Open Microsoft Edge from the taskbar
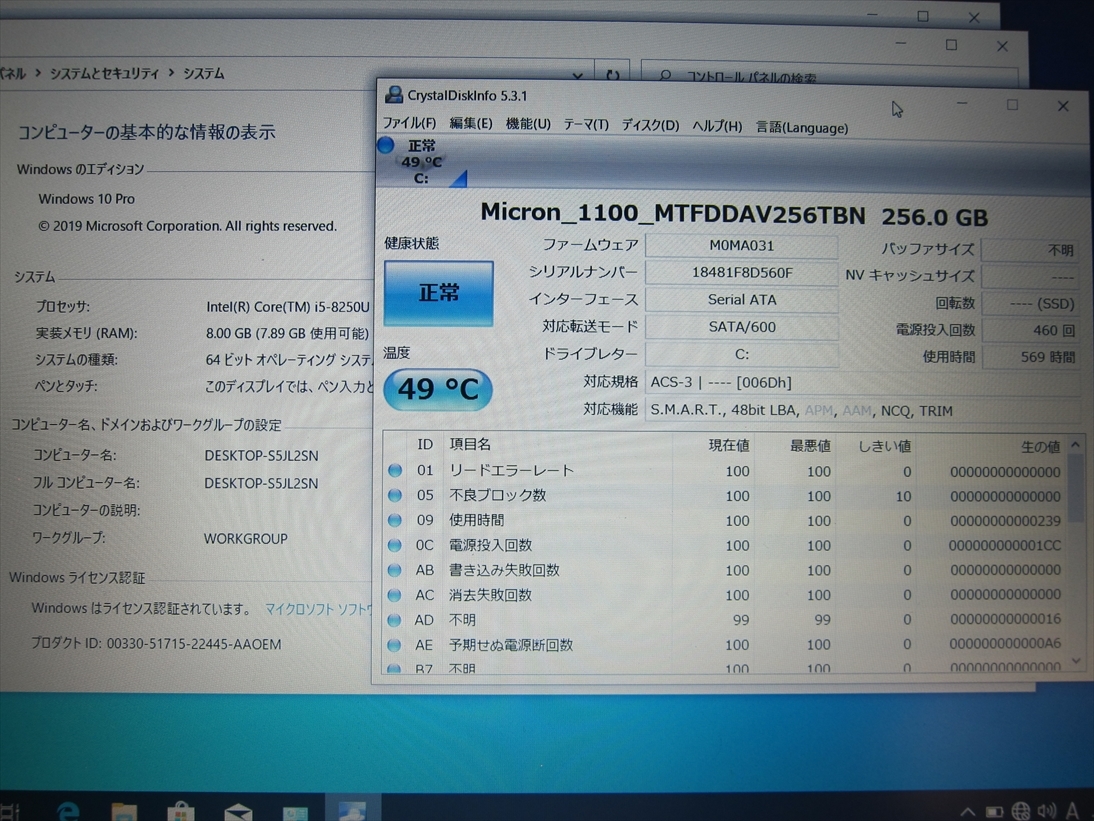Viewport: 1094px width, 821px height. 68,811
